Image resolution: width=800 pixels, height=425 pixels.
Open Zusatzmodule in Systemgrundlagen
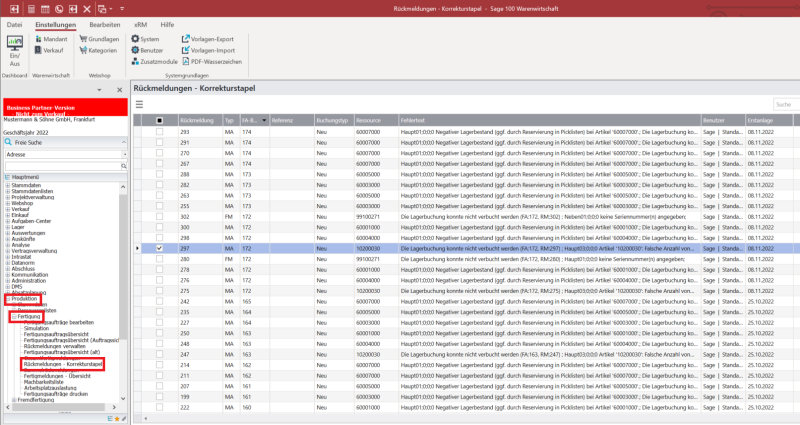tap(157, 61)
